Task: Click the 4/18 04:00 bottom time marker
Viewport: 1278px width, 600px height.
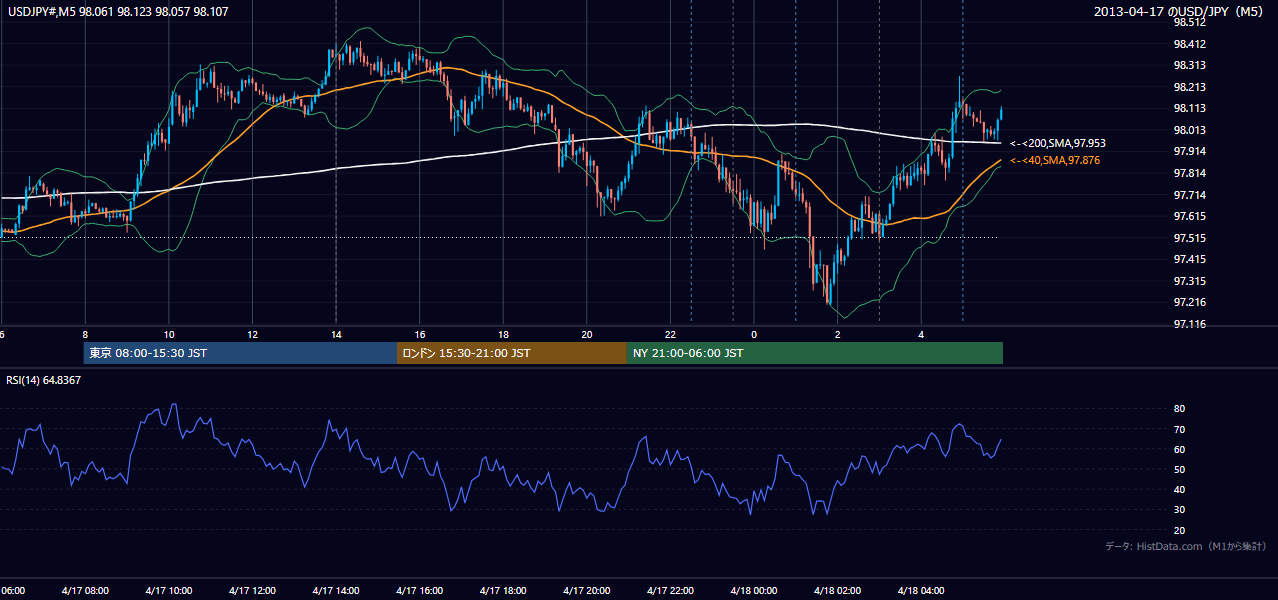Action: [921, 591]
